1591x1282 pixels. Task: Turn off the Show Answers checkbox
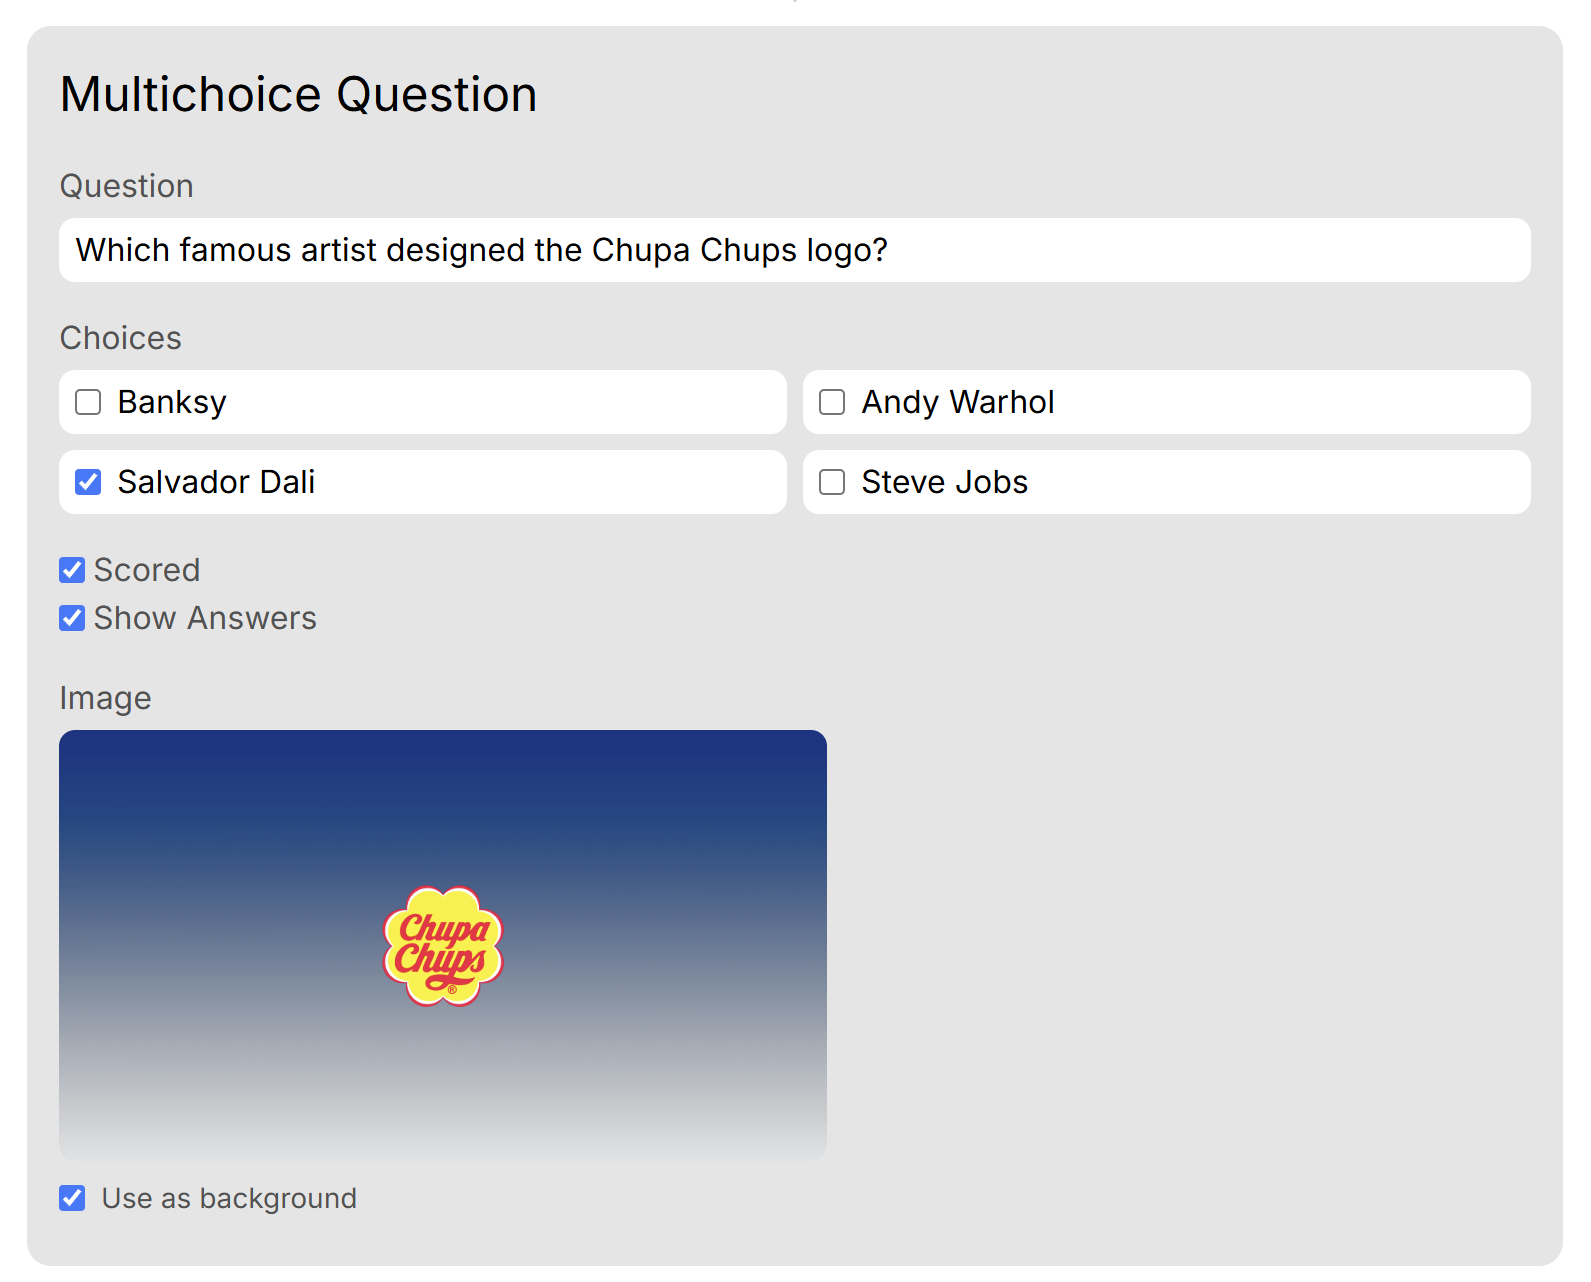pos(72,618)
